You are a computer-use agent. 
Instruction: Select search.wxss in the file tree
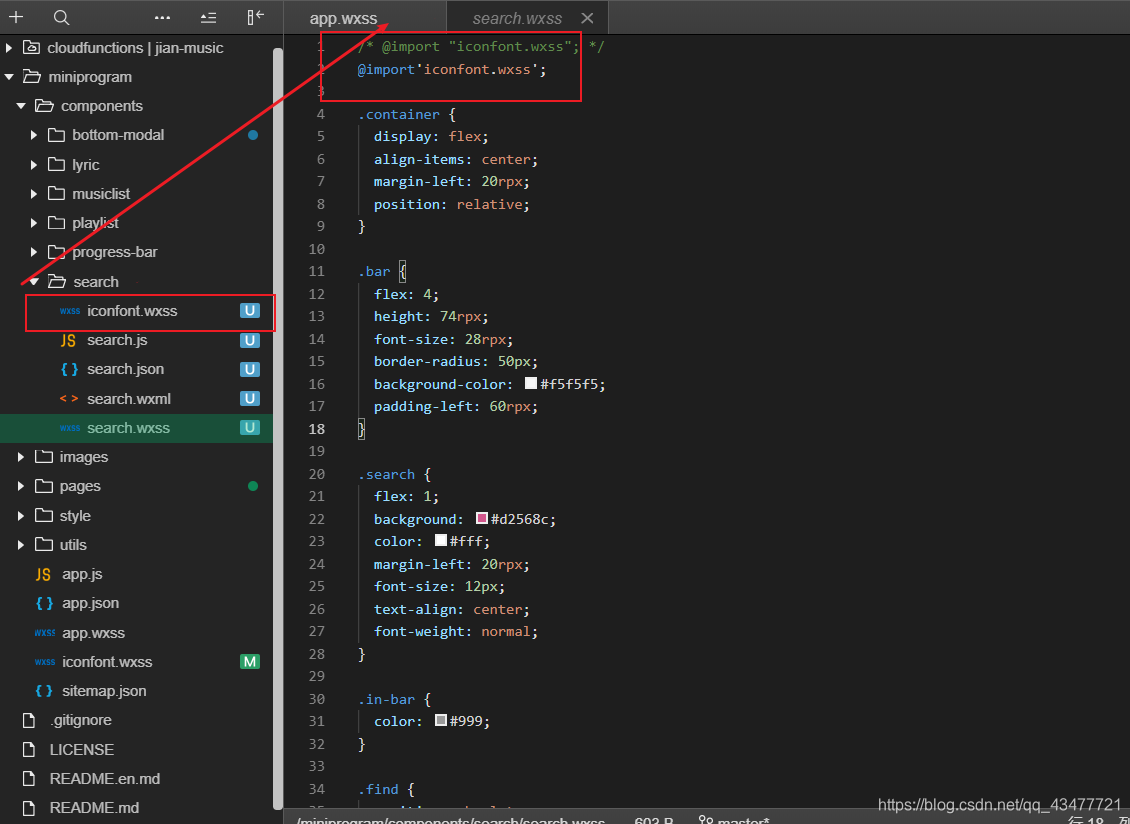click(136, 428)
